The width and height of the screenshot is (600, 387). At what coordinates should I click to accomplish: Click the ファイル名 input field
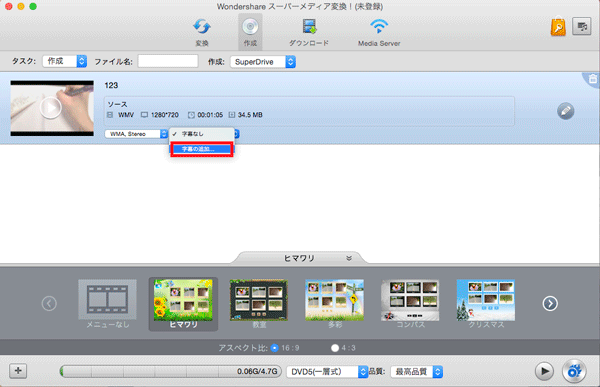168,61
